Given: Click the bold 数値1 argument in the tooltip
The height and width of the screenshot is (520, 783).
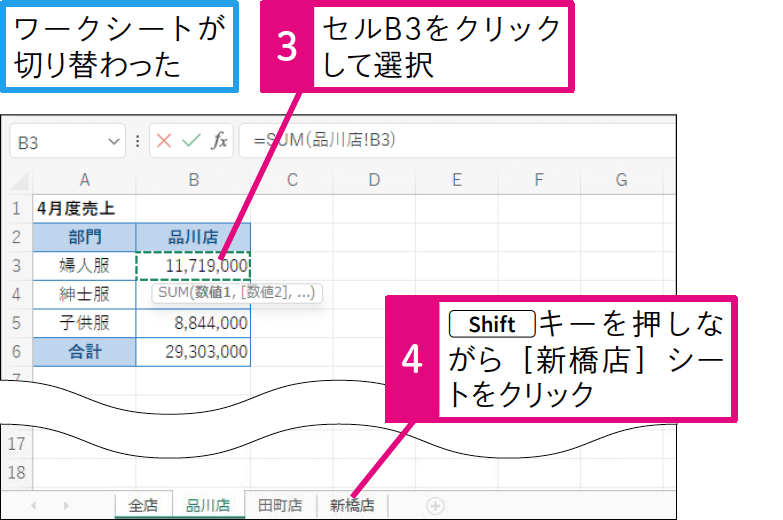Looking at the screenshot, I should tap(214, 292).
